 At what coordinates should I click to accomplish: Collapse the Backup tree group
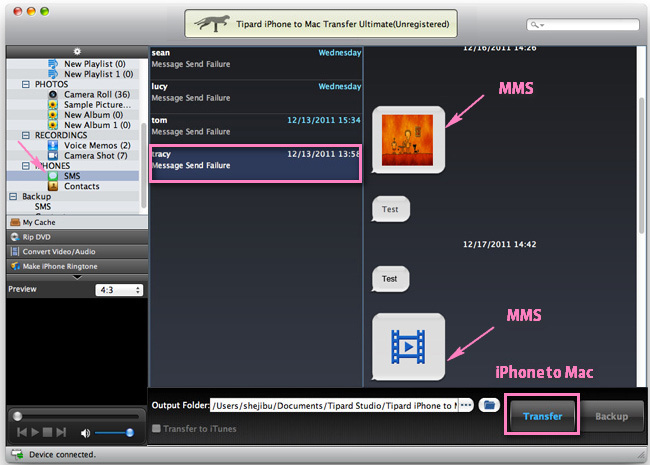[x=13, y=196]
